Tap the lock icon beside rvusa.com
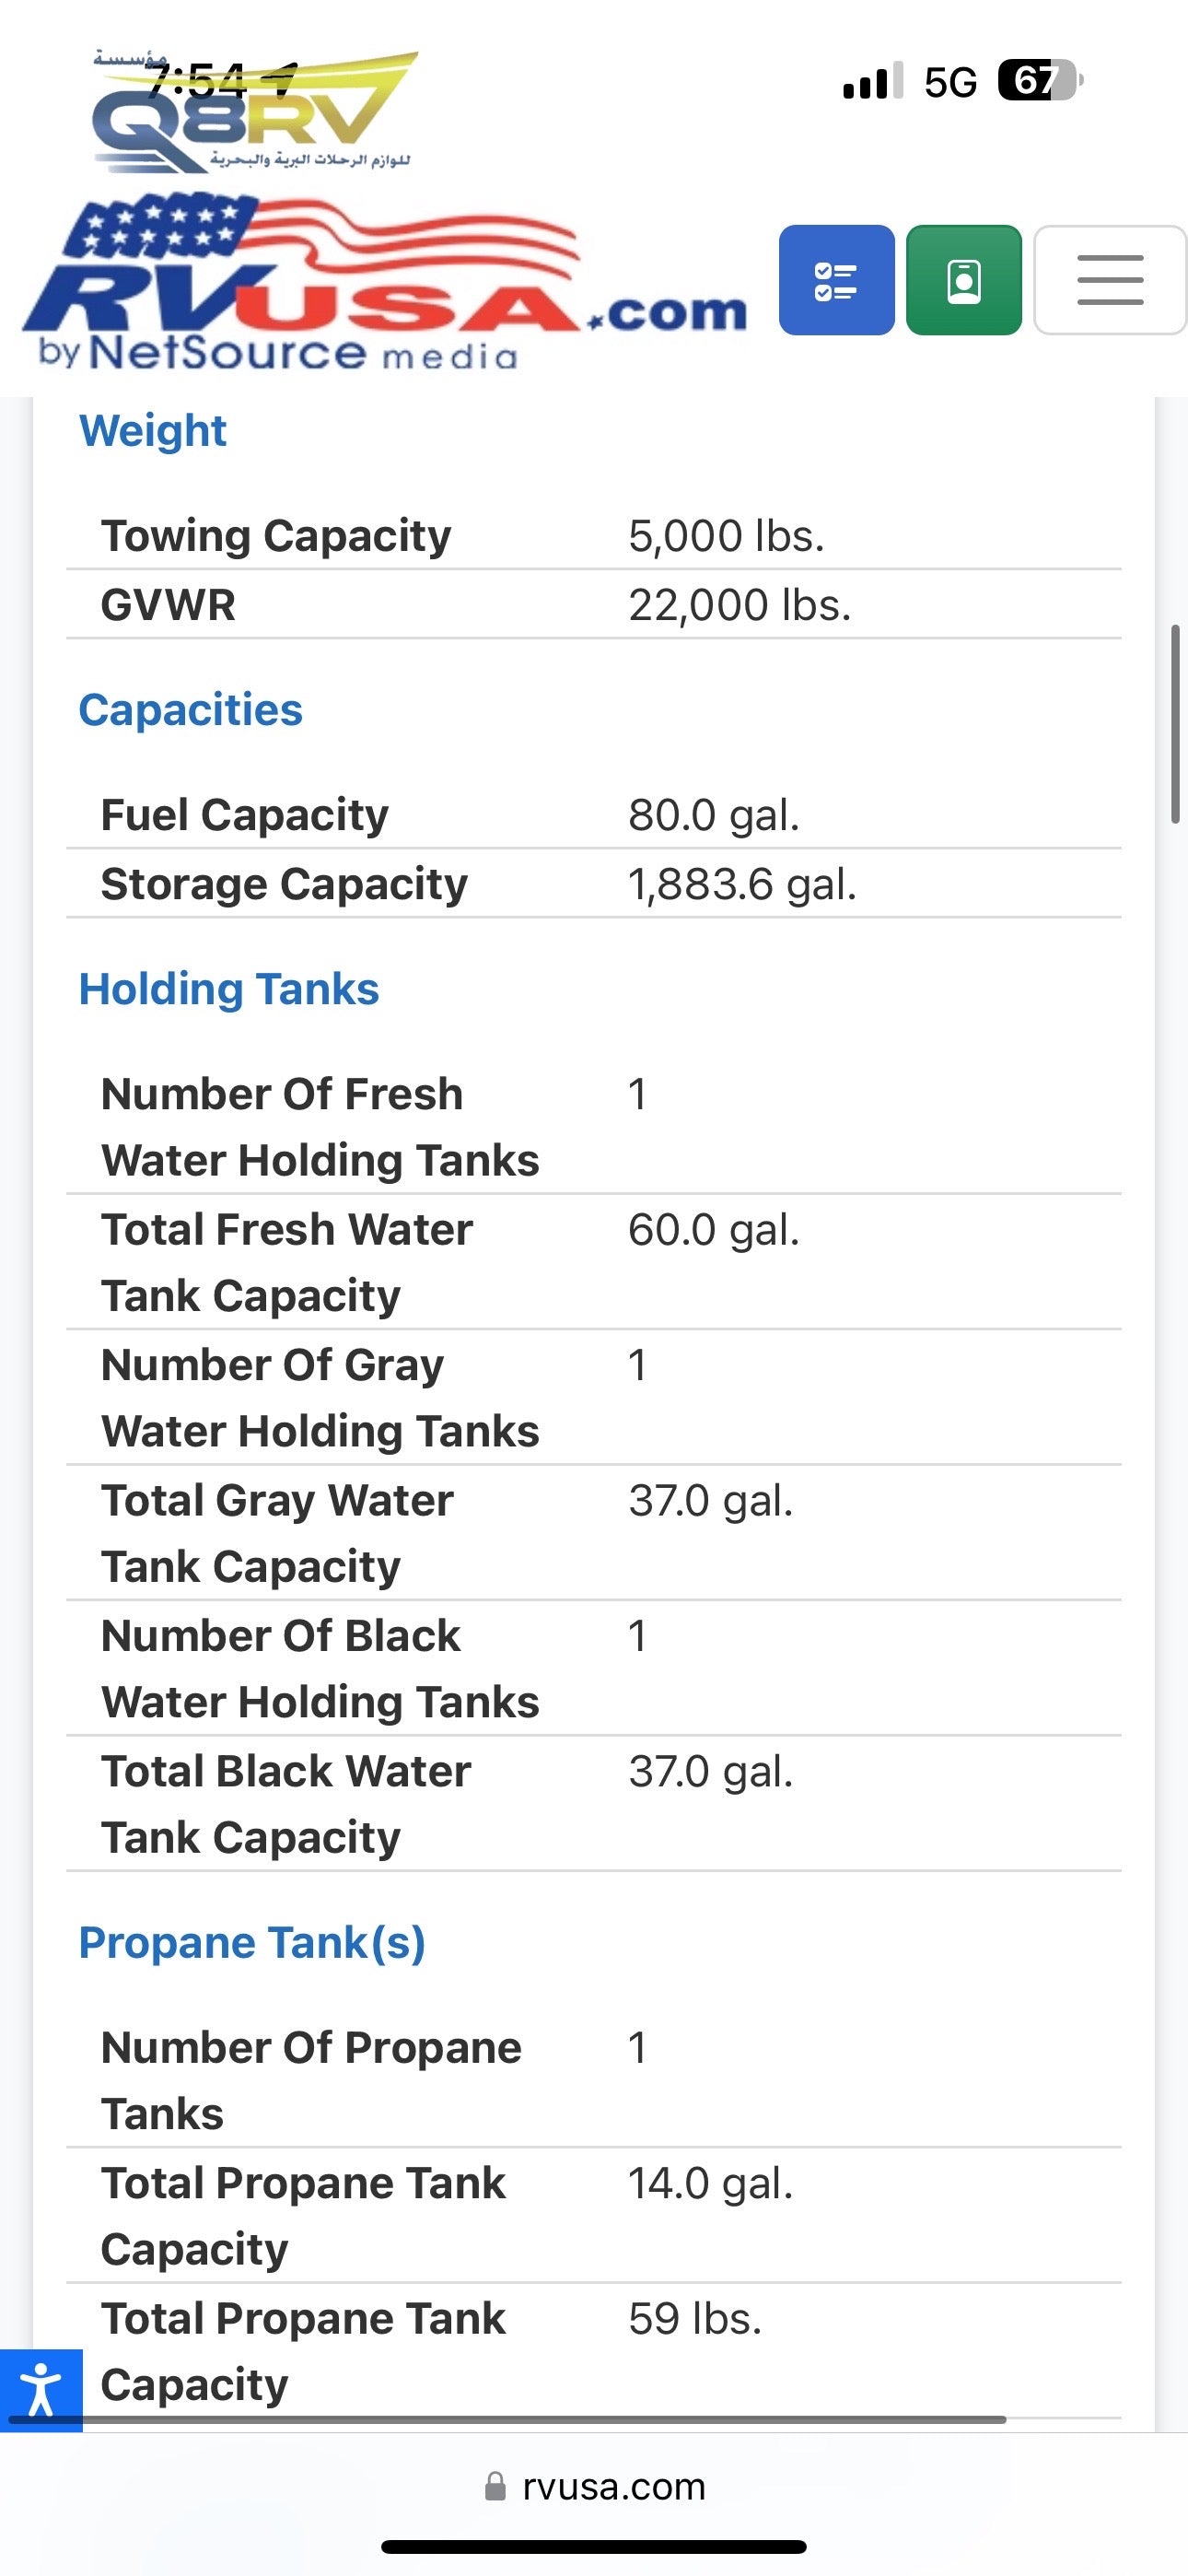This screenshot has width=1188, height=2576. [495, 2486]
